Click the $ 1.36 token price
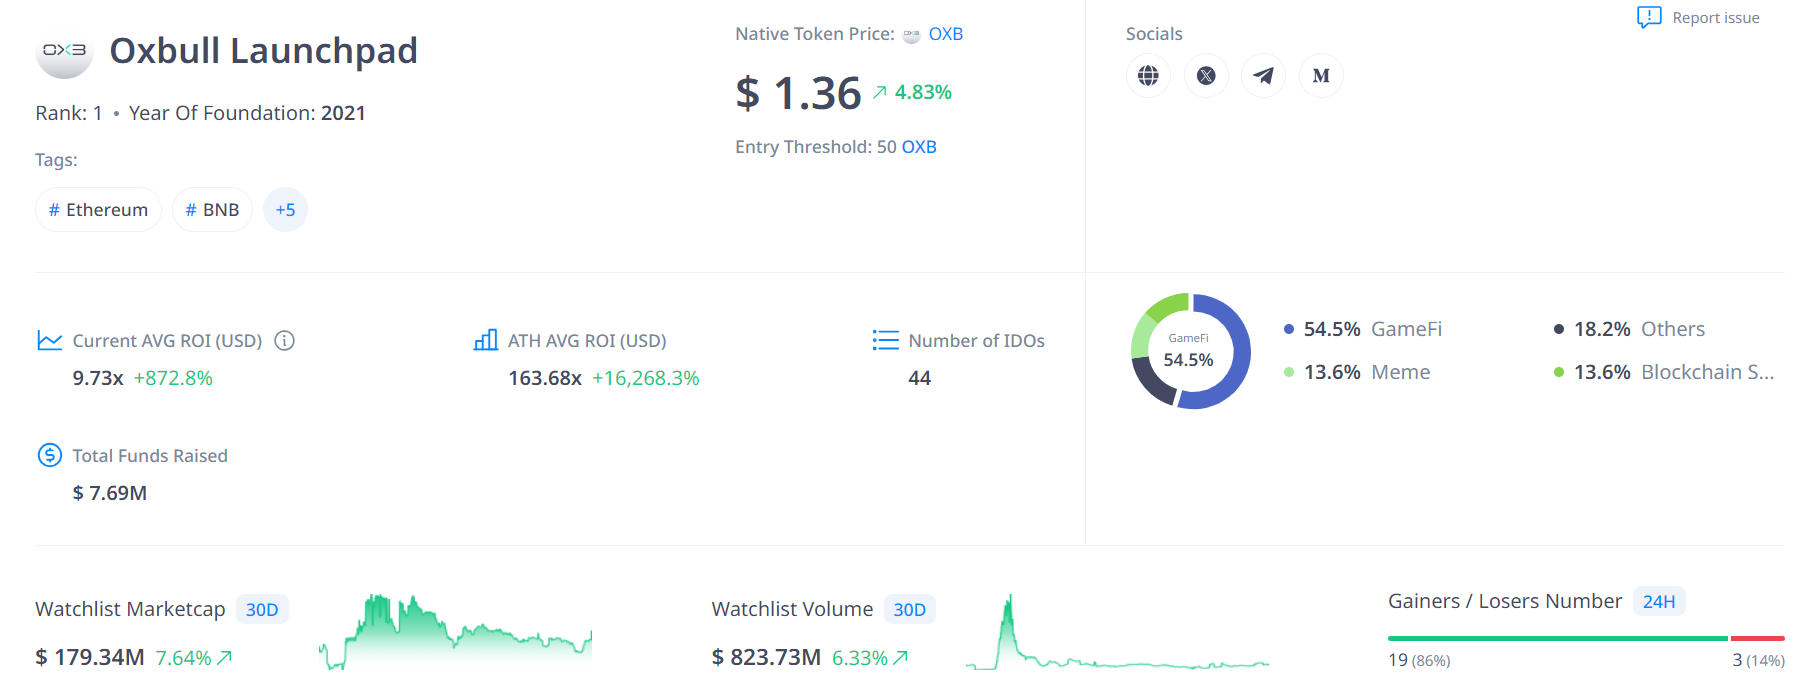Image resolution: width=1797 pixels, height=697 pixels. click(798, 93)
